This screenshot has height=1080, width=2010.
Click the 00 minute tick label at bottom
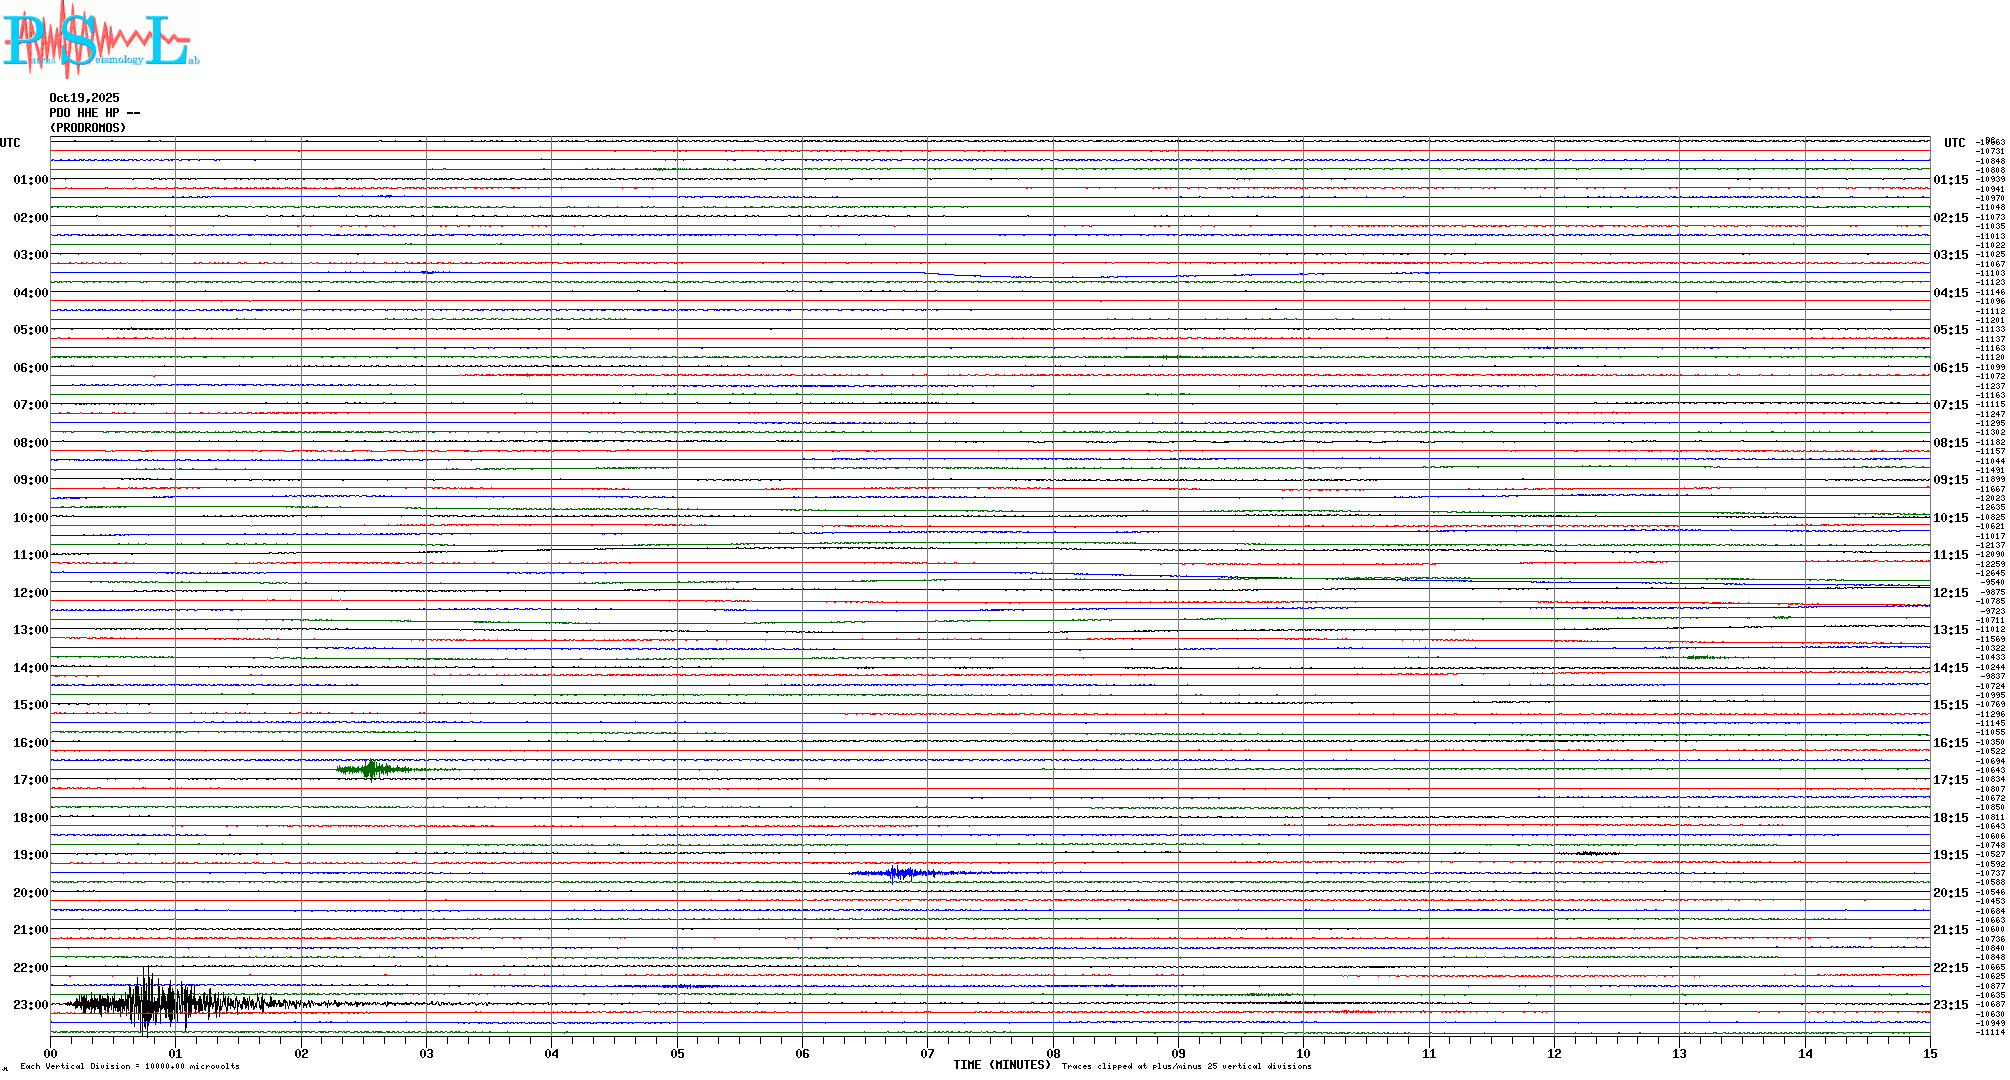click(50, 1053)
